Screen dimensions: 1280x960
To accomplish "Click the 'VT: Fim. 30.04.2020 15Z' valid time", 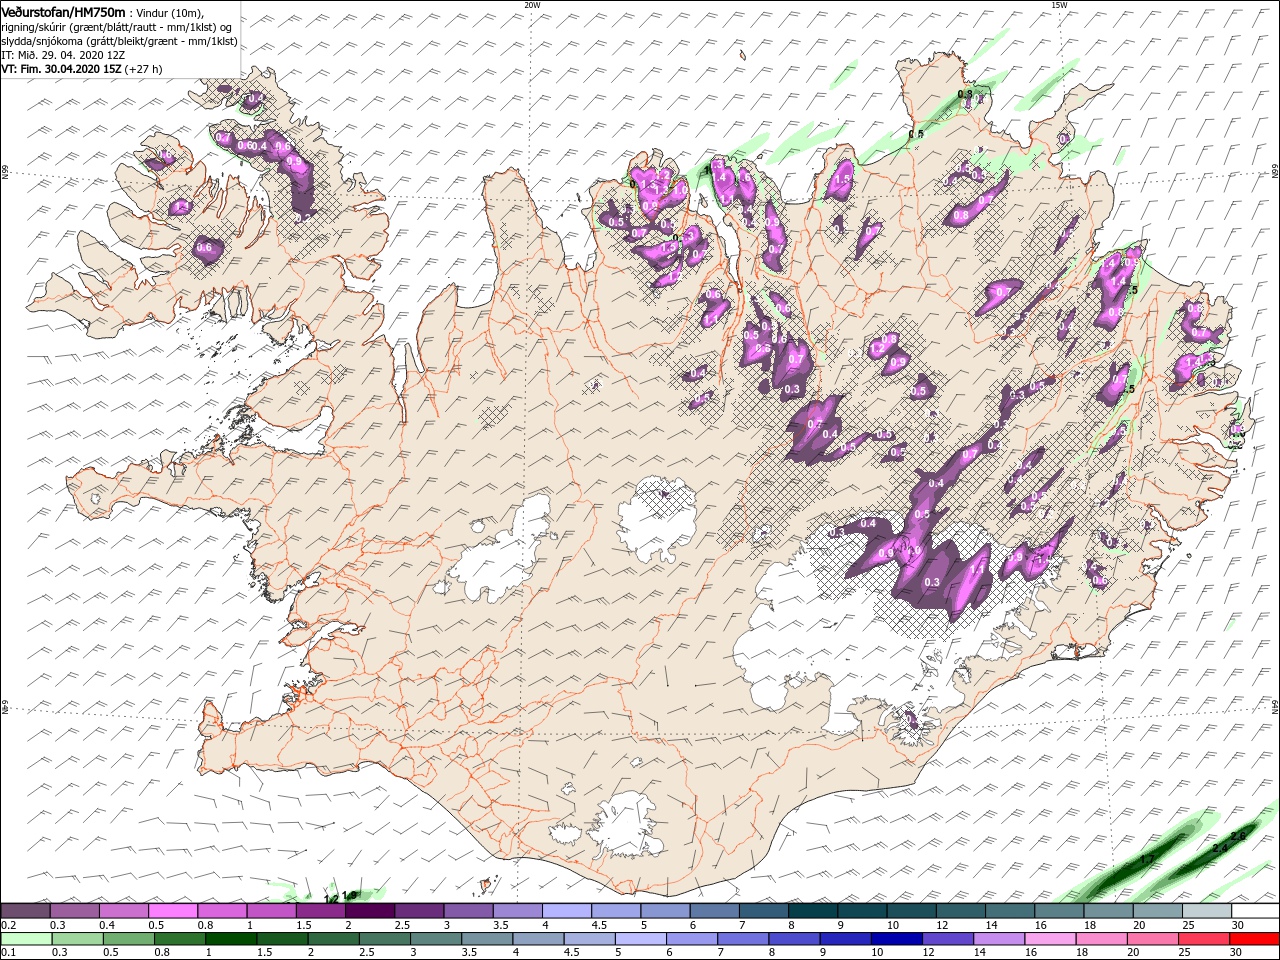I will [x=61, y=69].
